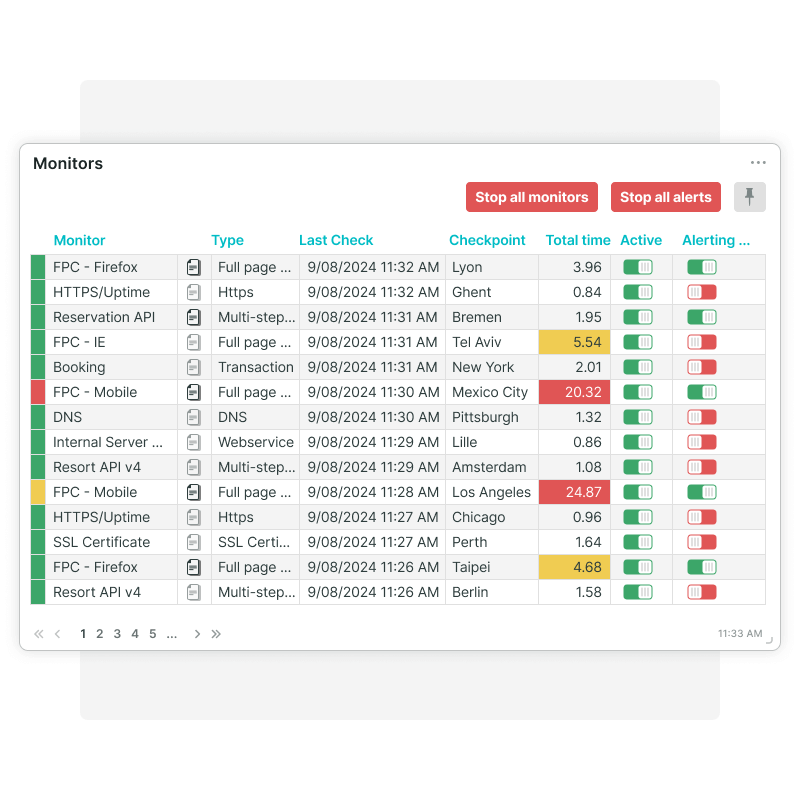Sort by Type column header

[x=228, y=240]
